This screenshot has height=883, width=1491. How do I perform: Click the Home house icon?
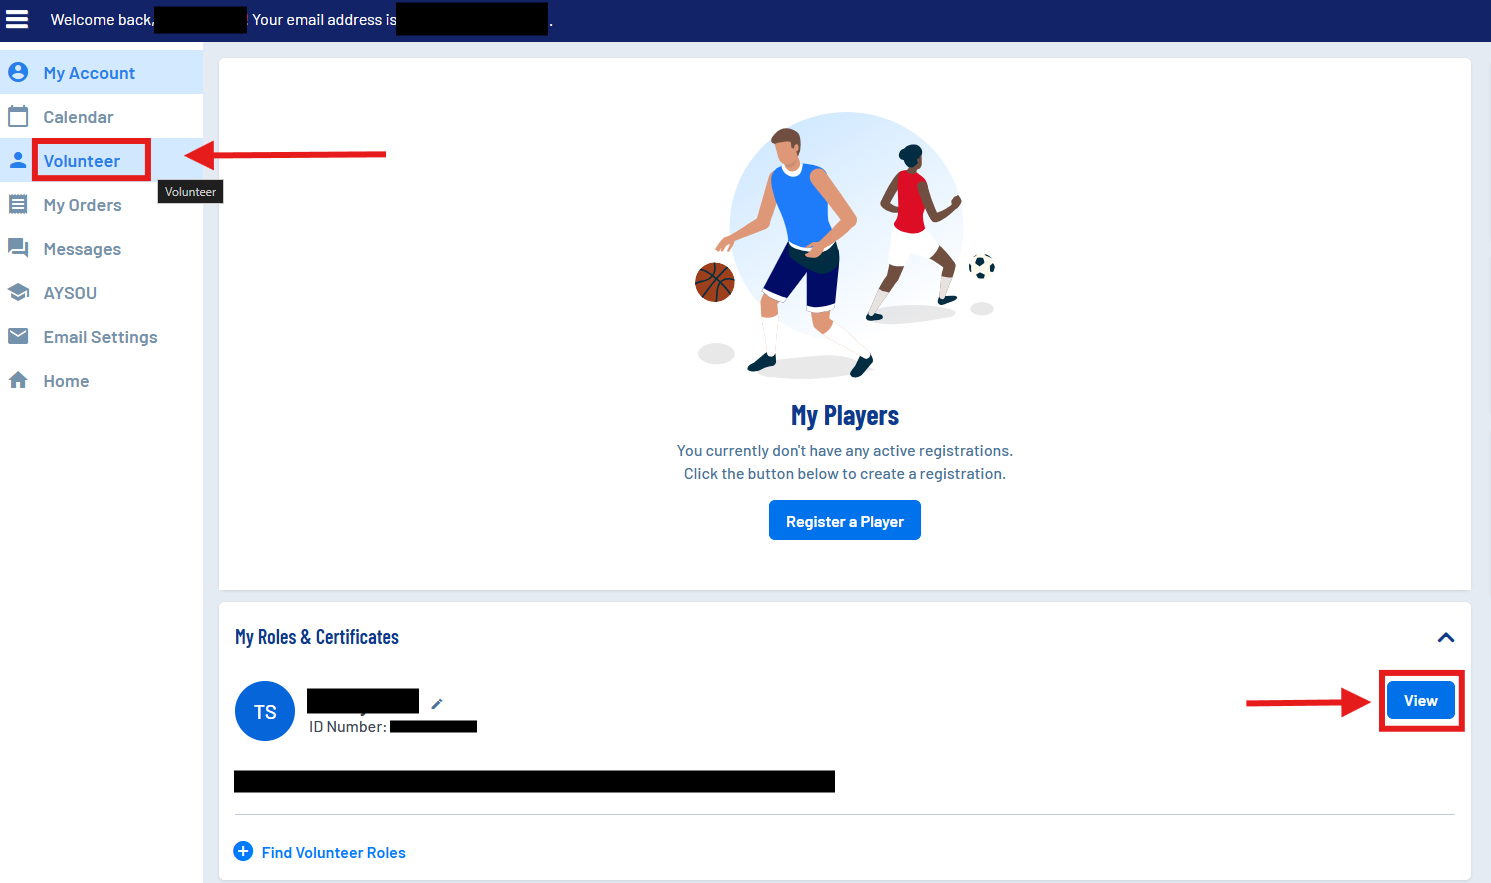tap(18, 380)
